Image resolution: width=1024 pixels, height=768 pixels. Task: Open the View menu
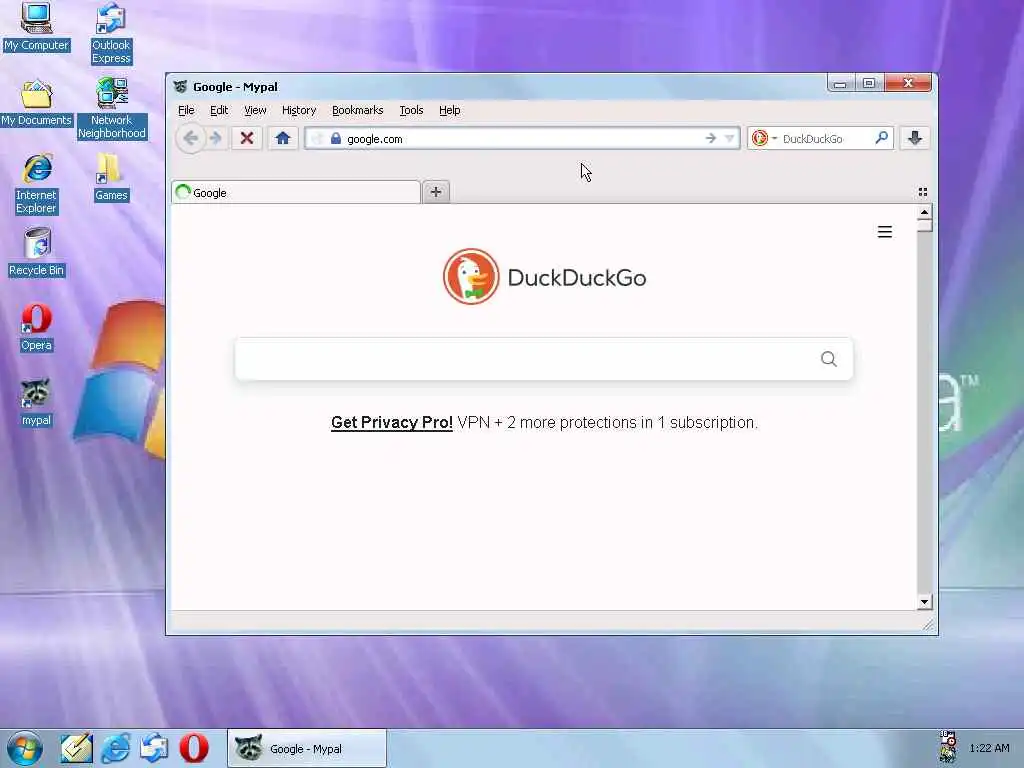255,110
